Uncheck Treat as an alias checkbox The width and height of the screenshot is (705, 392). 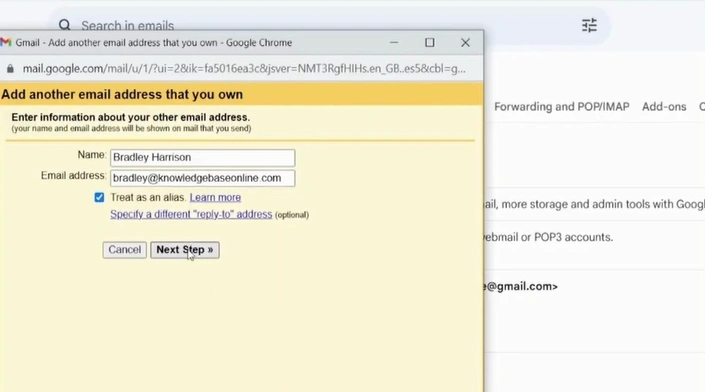pos(99,197)
